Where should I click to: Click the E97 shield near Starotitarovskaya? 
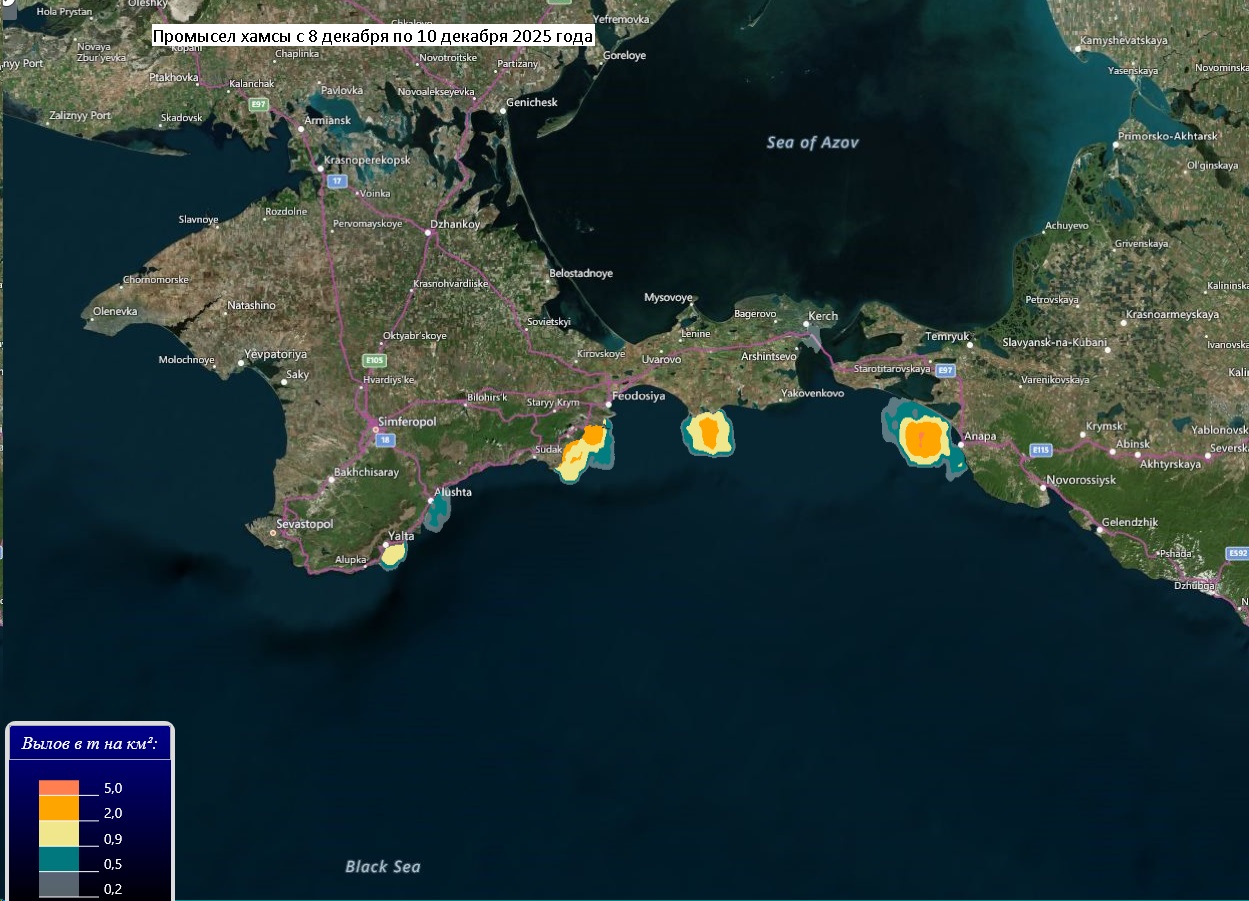(x=944, y=371)
